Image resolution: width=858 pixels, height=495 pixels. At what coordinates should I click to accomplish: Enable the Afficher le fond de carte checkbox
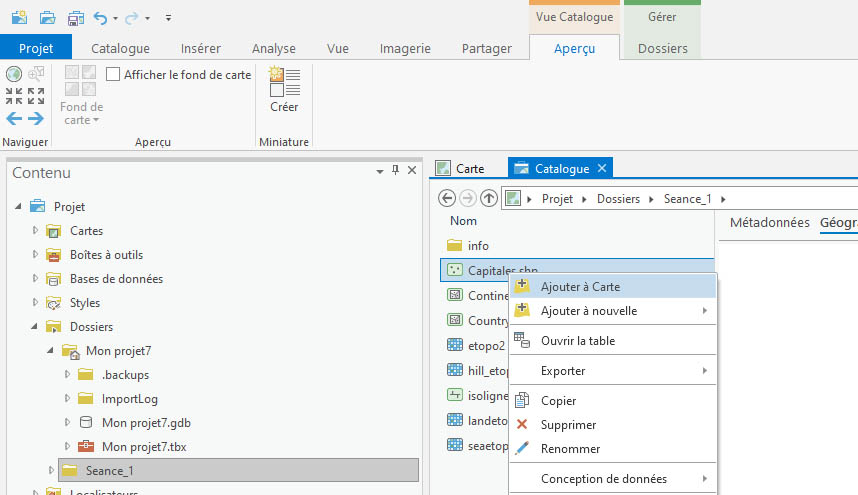click(113, 74)
